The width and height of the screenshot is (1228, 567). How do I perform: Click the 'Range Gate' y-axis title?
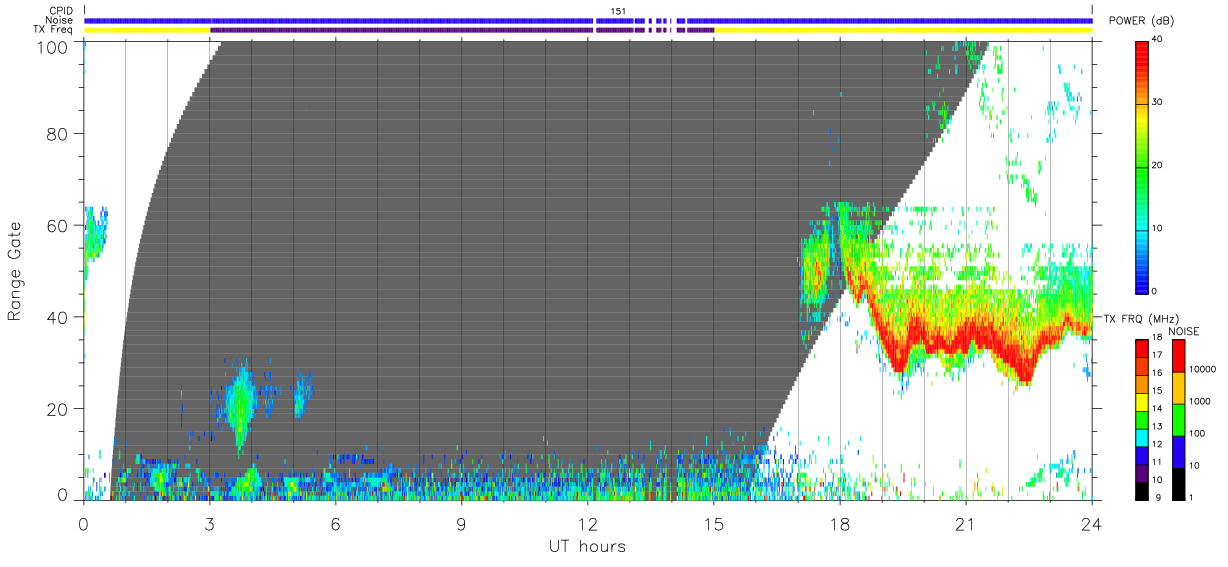pos(15,271)
